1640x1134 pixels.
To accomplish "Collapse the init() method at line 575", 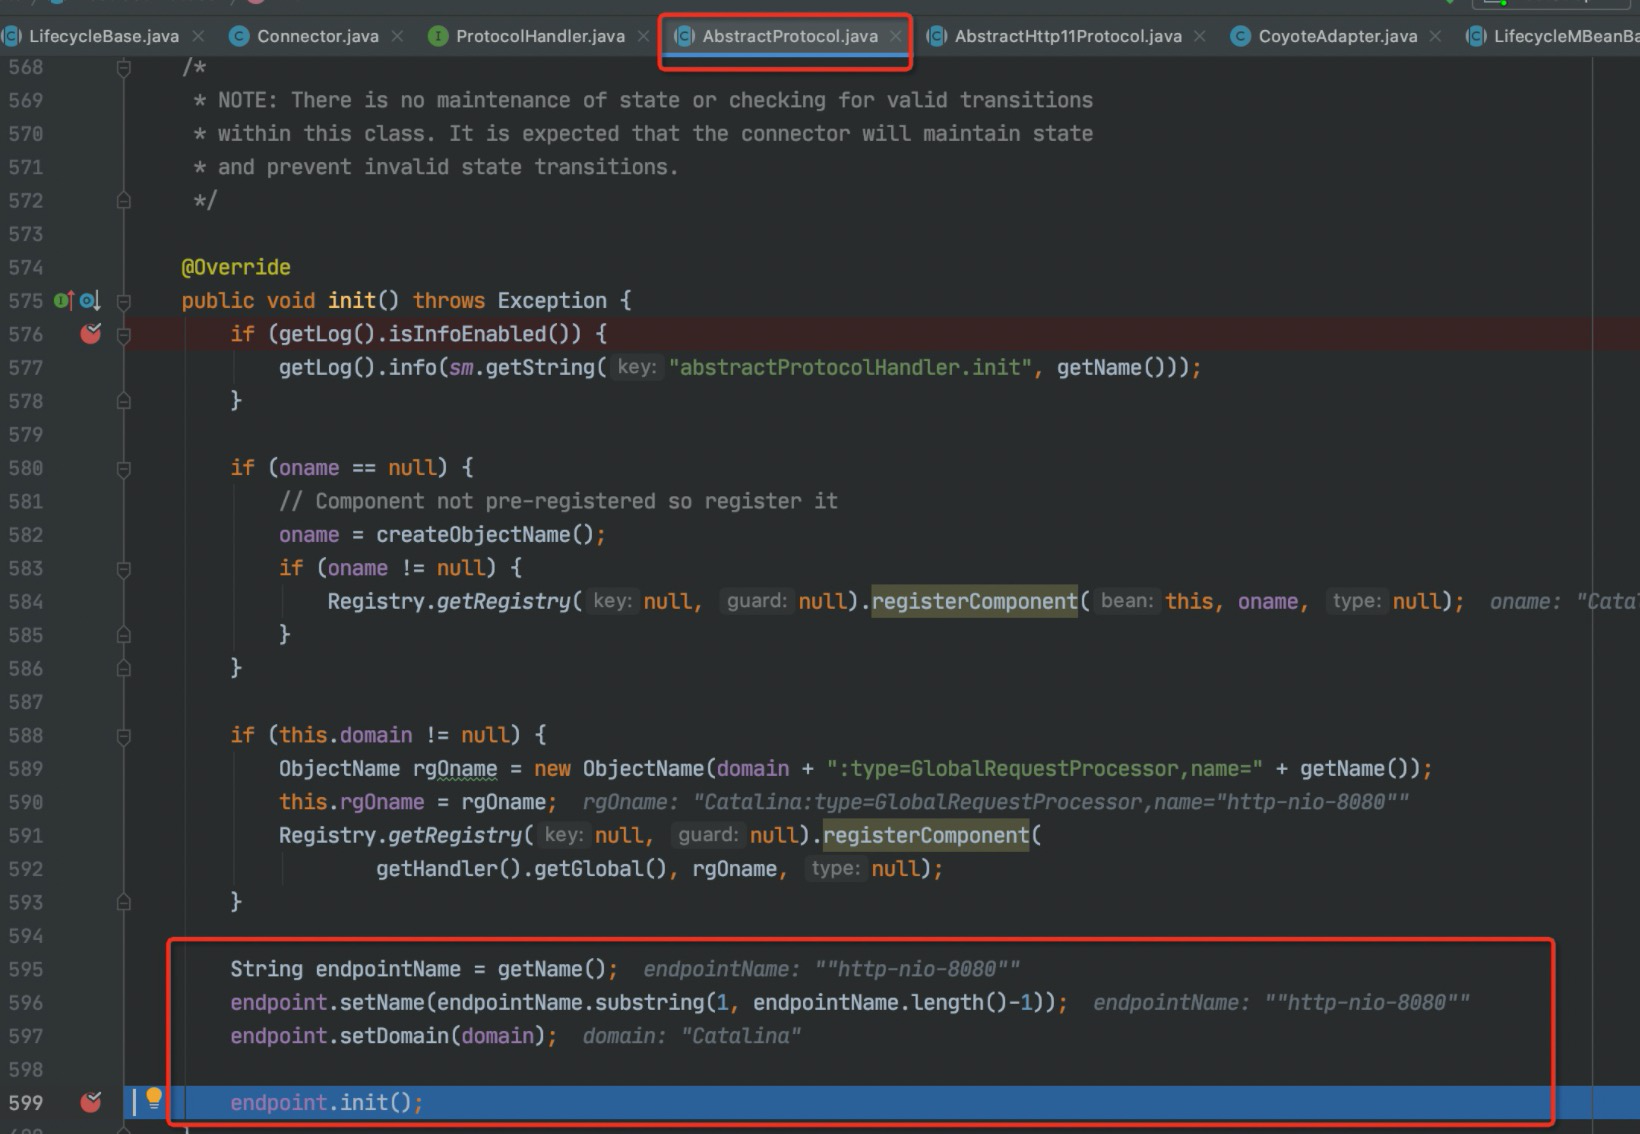I will [x=124, y=301].
